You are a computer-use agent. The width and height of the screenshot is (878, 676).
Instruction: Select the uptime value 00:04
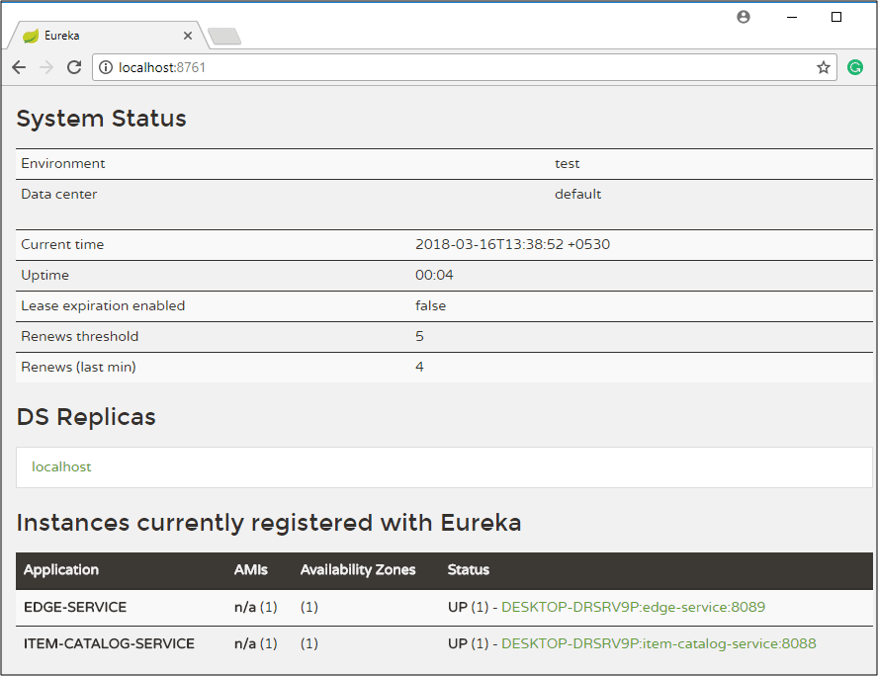(x=435, y=276)
